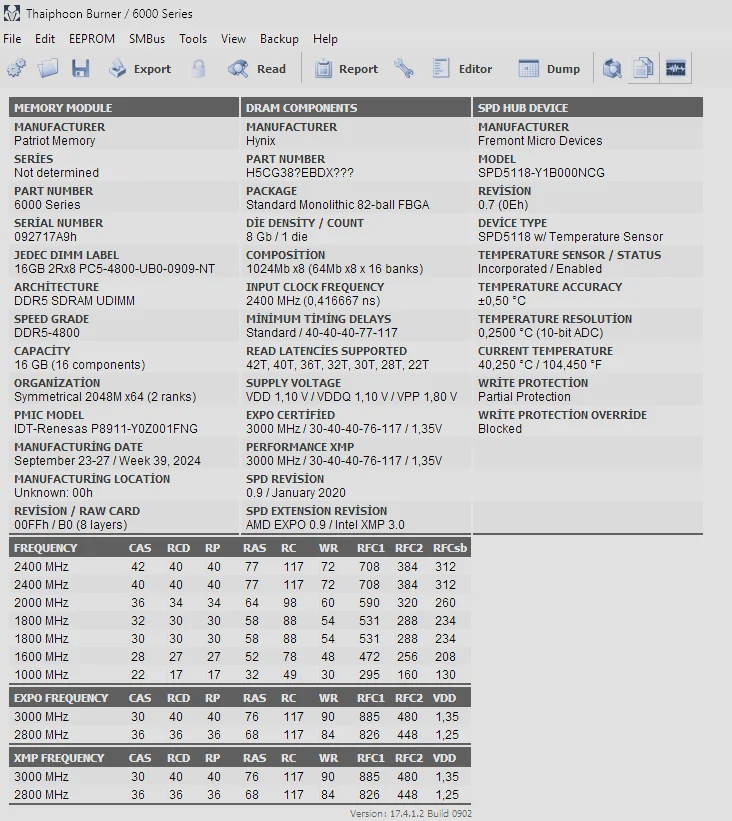Select the 1000 MHz timing row

point(240,674)
